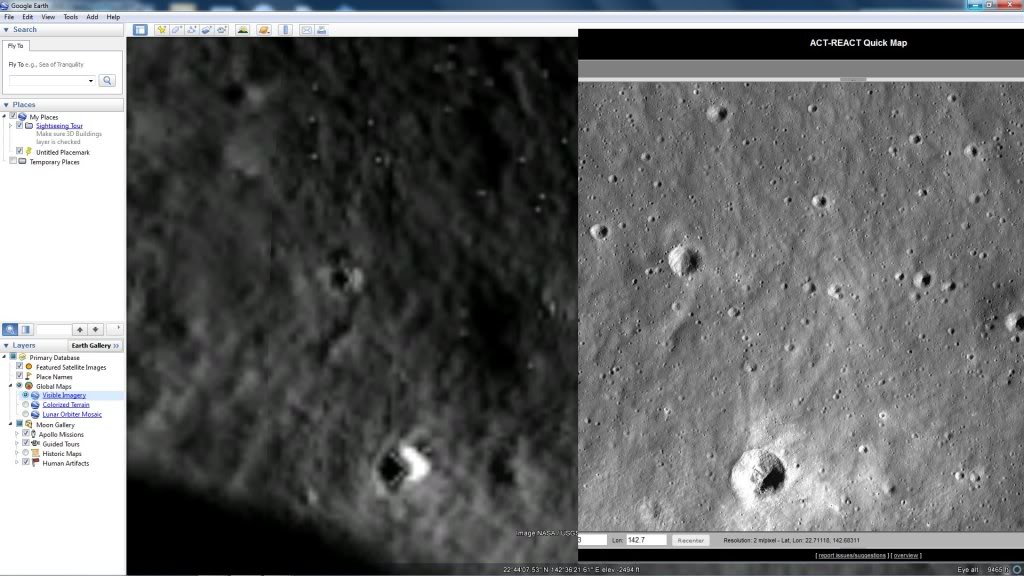Open the report issues/suggestions link
This screenshot has width=1024, height=576.
(x=852, y=556)
